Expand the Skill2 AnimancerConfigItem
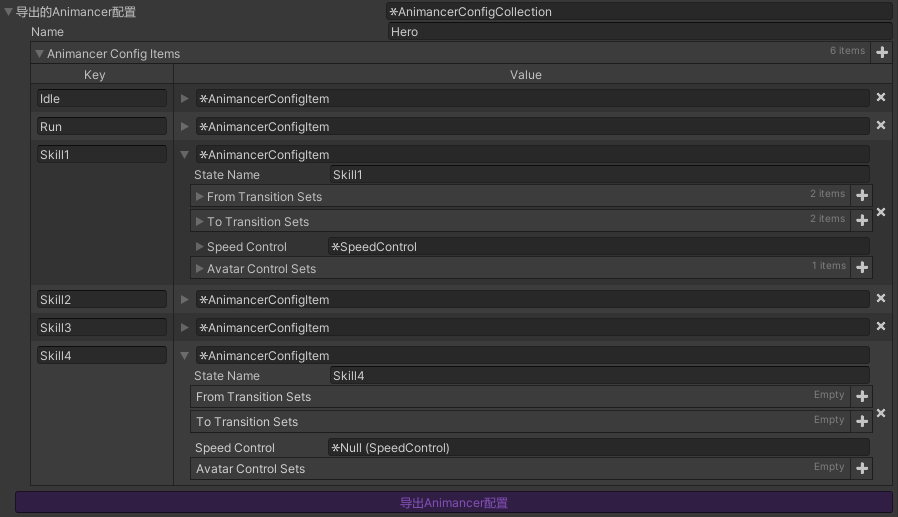898x517 pixels. click(184, 299)
